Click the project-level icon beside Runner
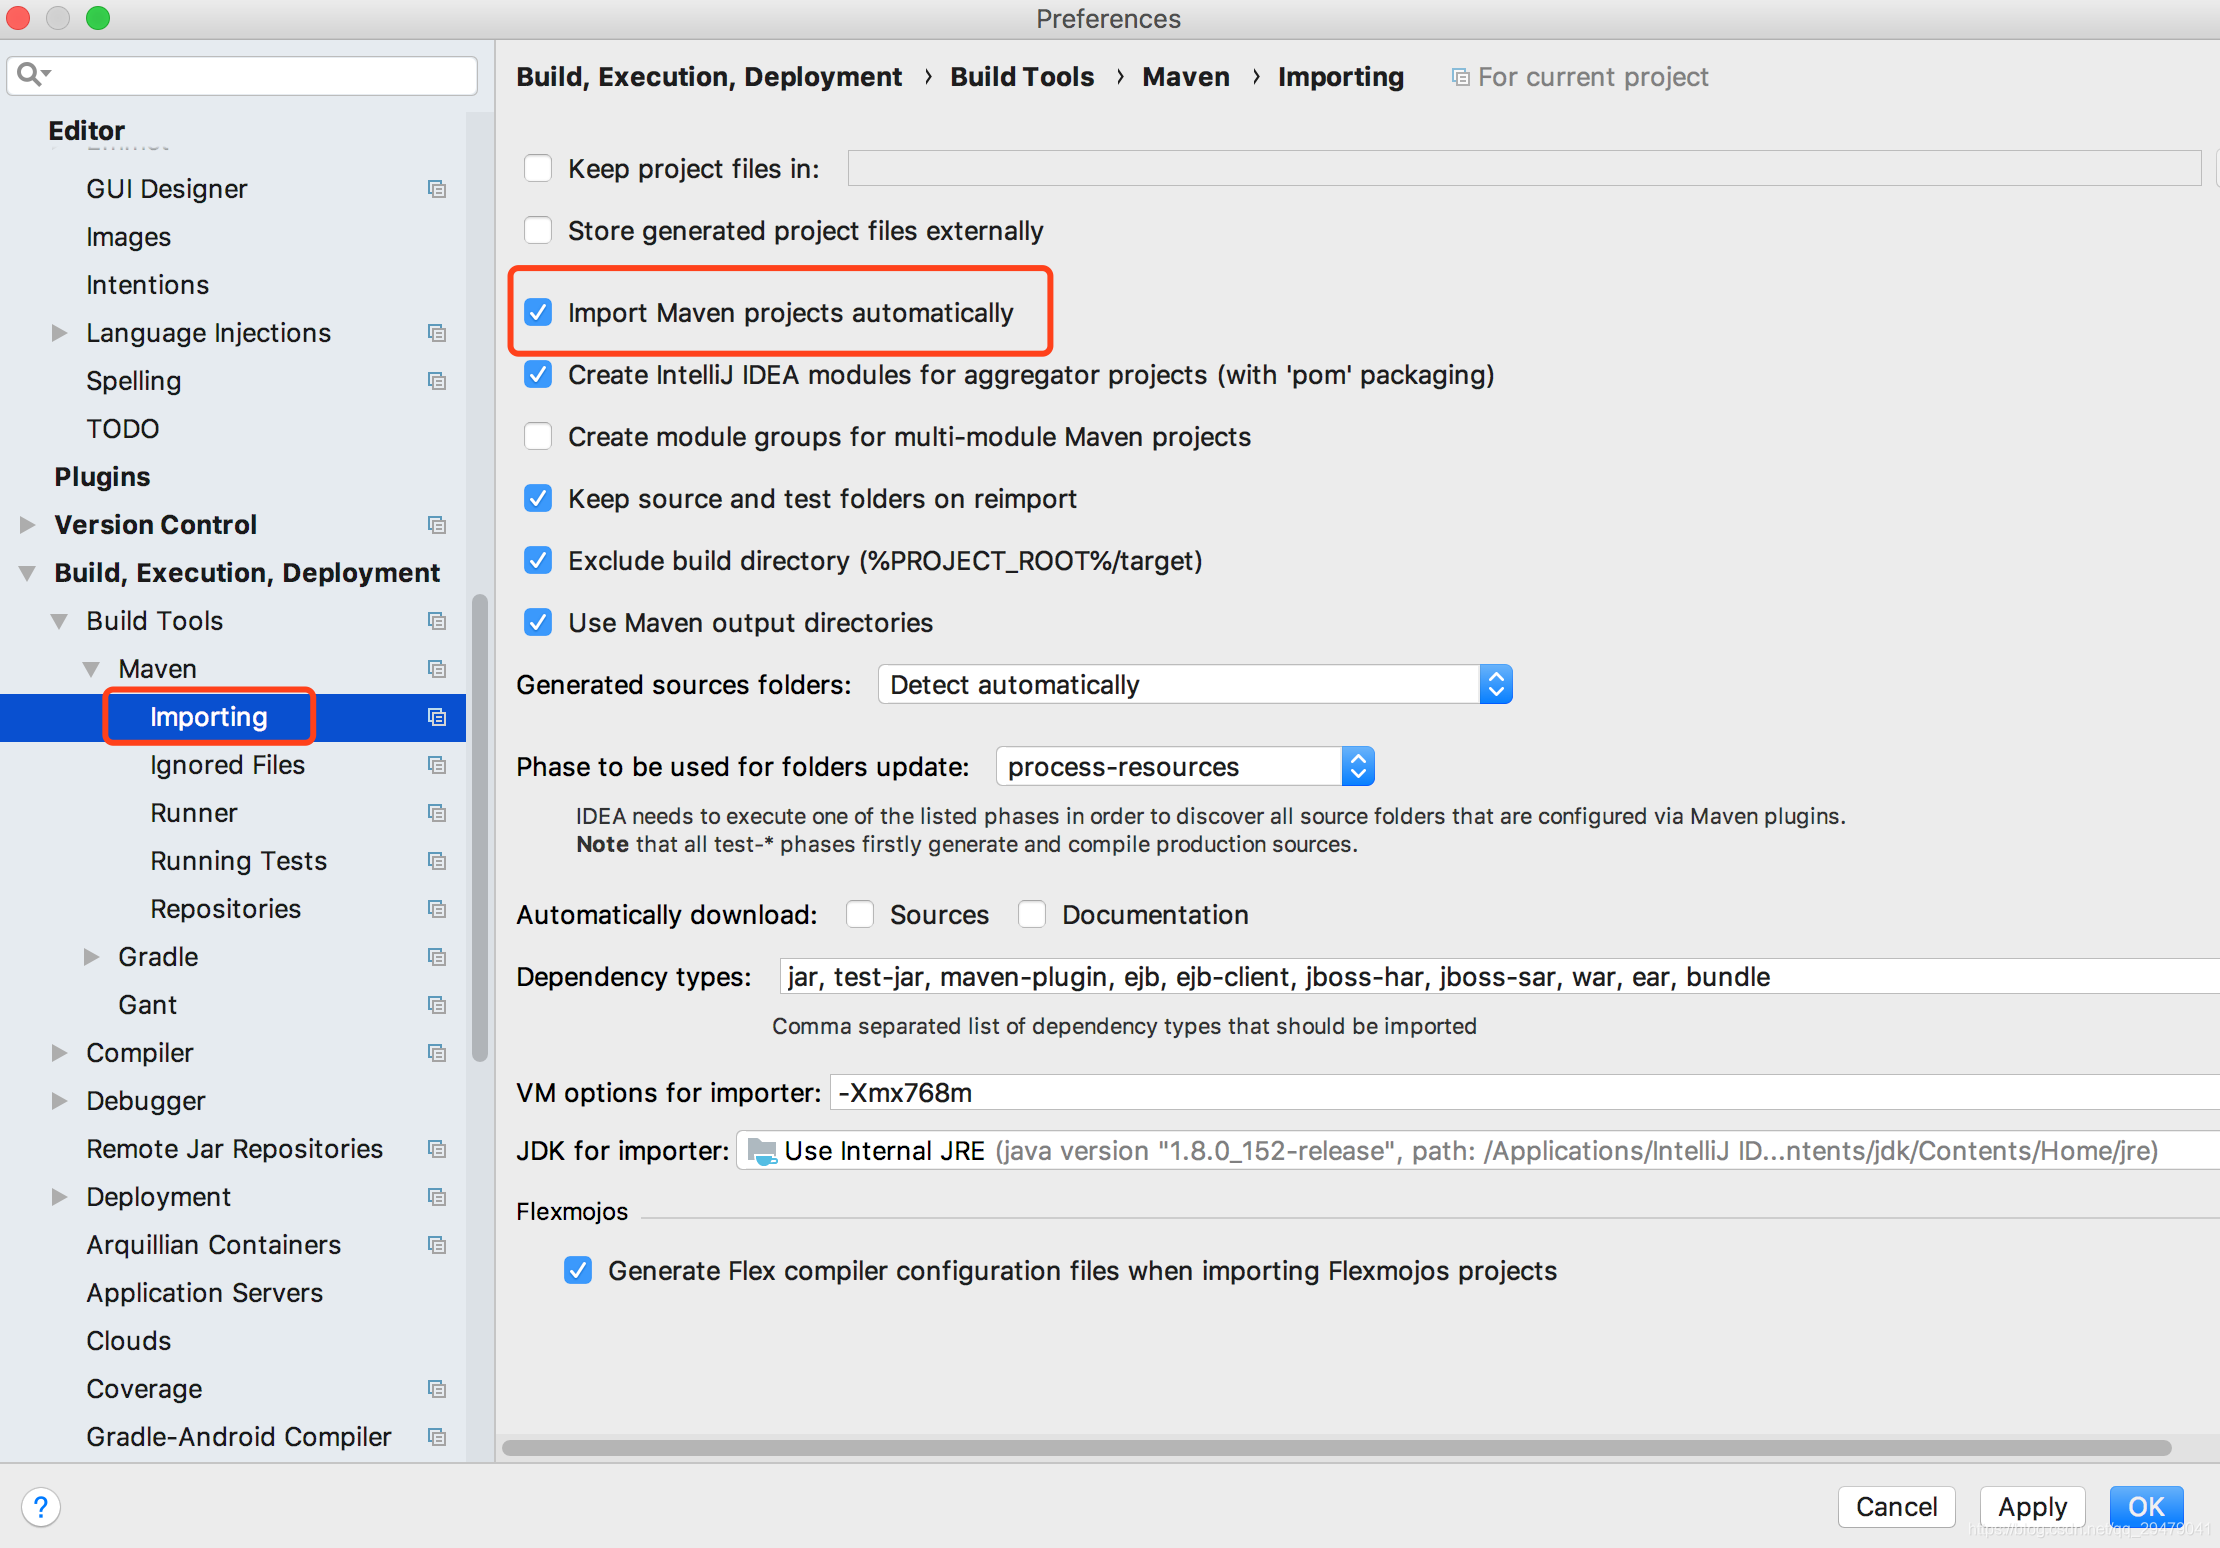 [x=437, y=813]
